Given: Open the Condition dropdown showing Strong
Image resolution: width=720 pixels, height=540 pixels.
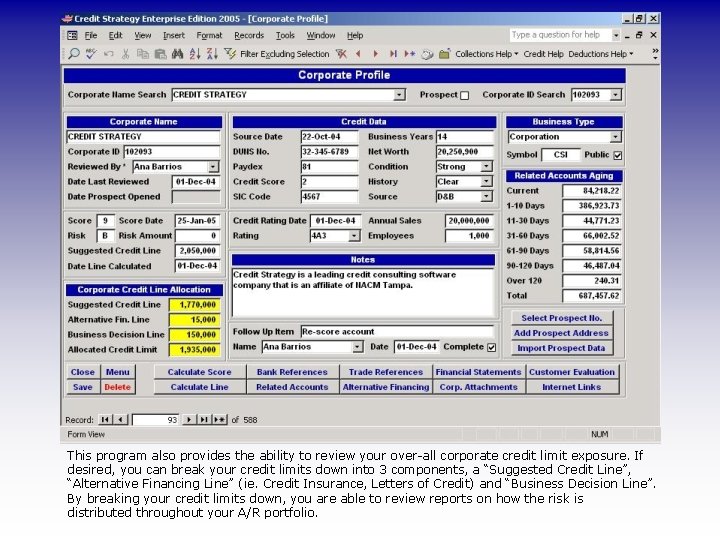Looking at the screenshot, I should (486, 167).
